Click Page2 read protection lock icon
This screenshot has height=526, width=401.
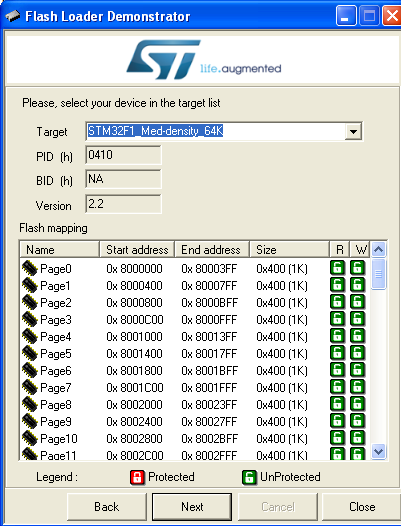tap(338, 302)
